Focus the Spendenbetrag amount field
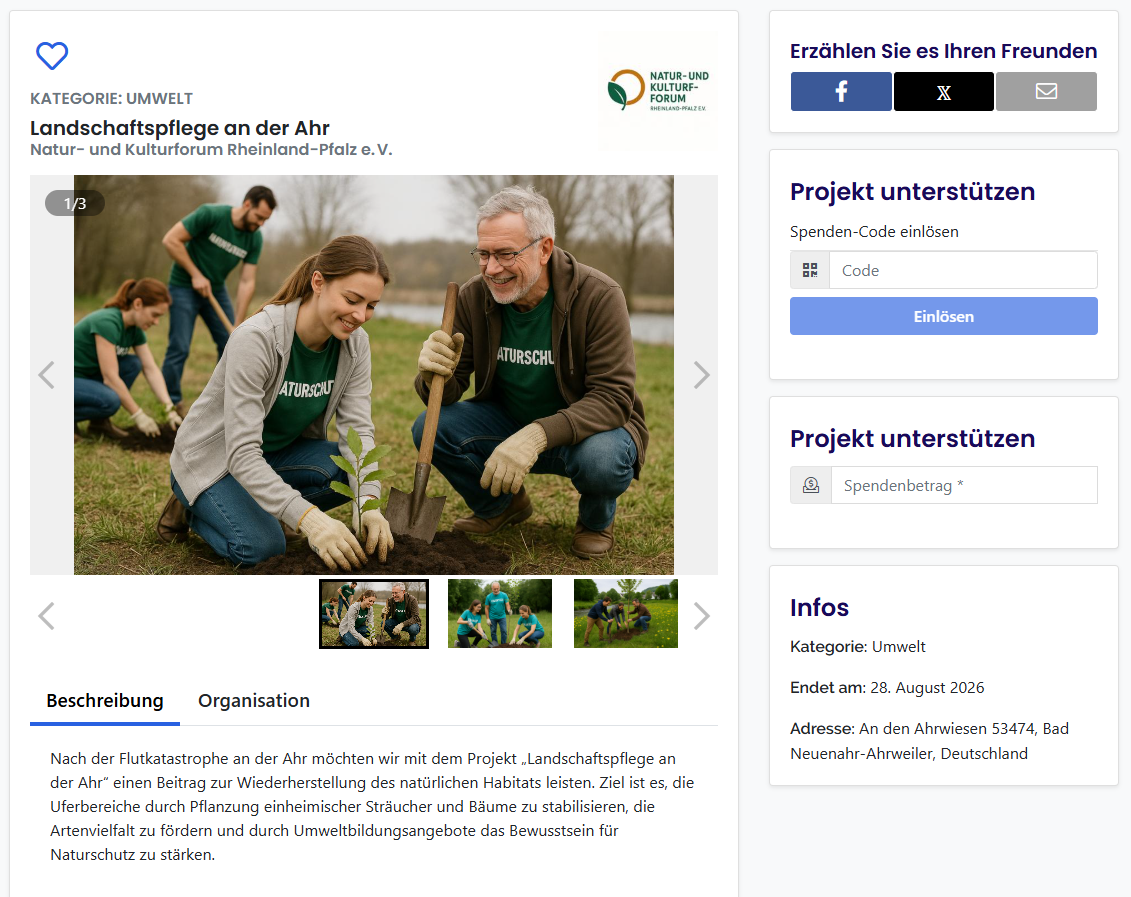Image resolution: width=1131 pixels, height=897 pixels. click(x=964, y=485)
